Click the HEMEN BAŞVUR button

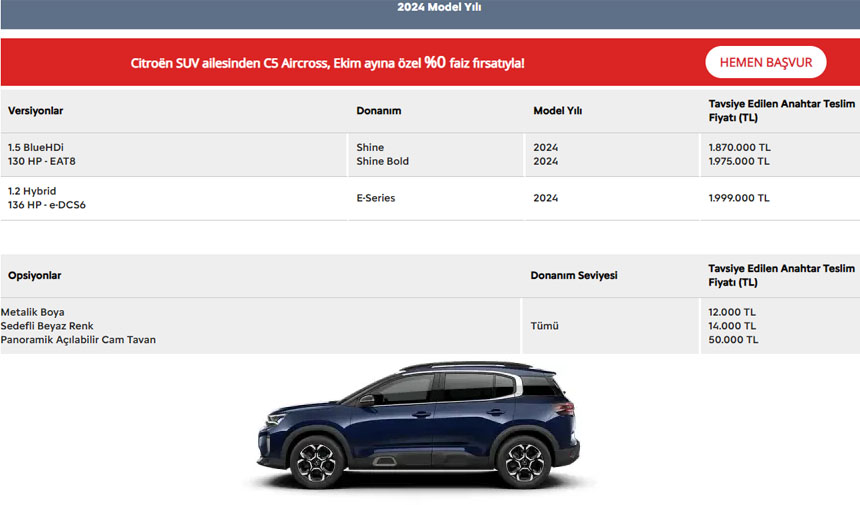tap(765, 62)
